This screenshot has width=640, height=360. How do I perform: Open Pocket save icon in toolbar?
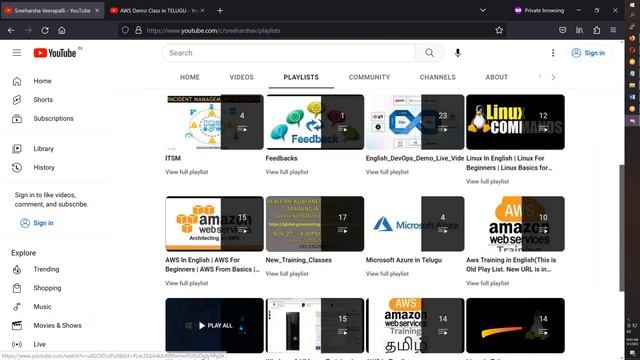click(562, 30)
